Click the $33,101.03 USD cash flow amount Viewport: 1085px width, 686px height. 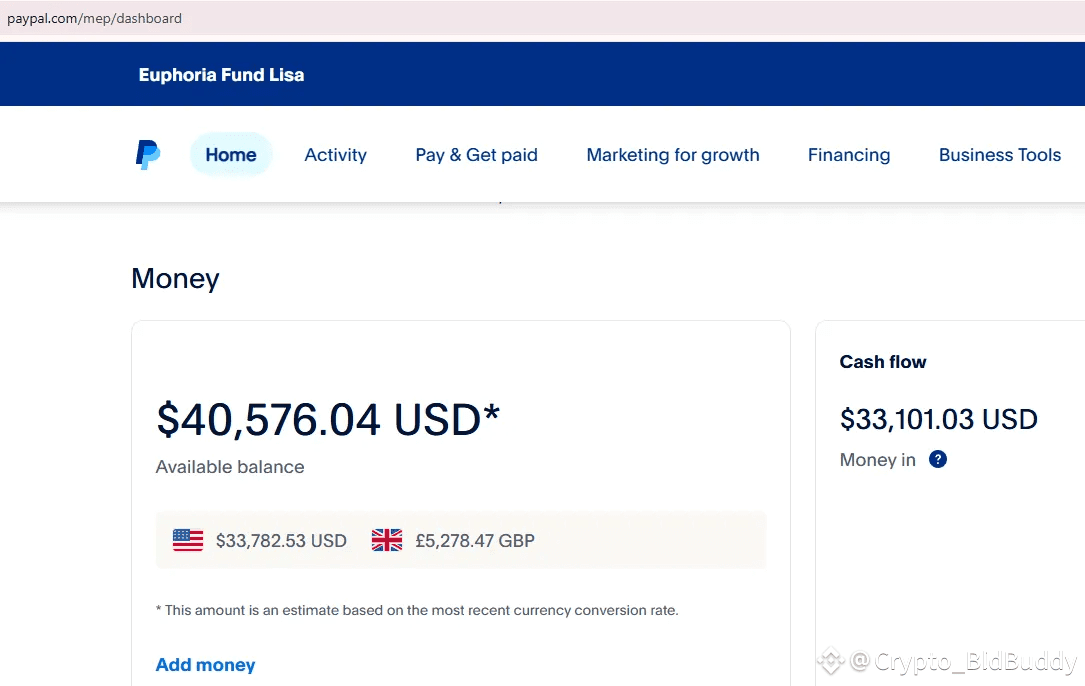tap(938, 419)
